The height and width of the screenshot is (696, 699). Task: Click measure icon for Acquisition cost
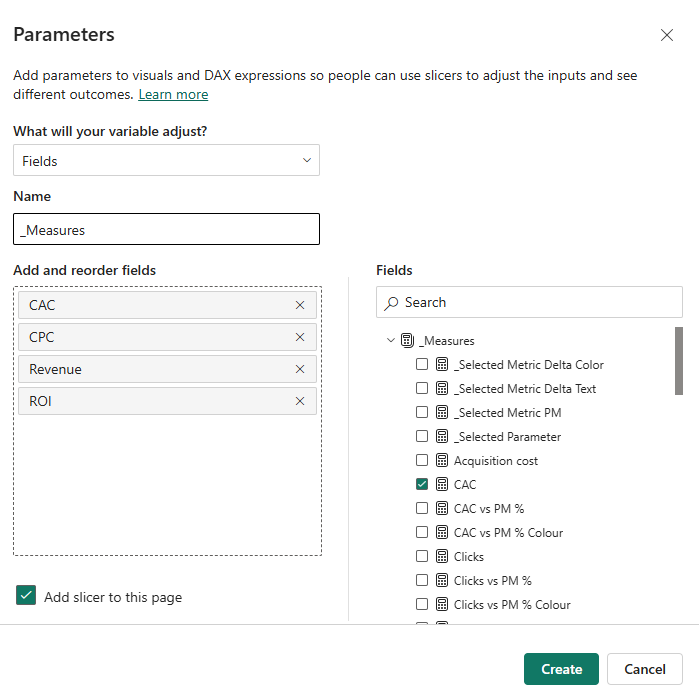(x=442, y=460)
